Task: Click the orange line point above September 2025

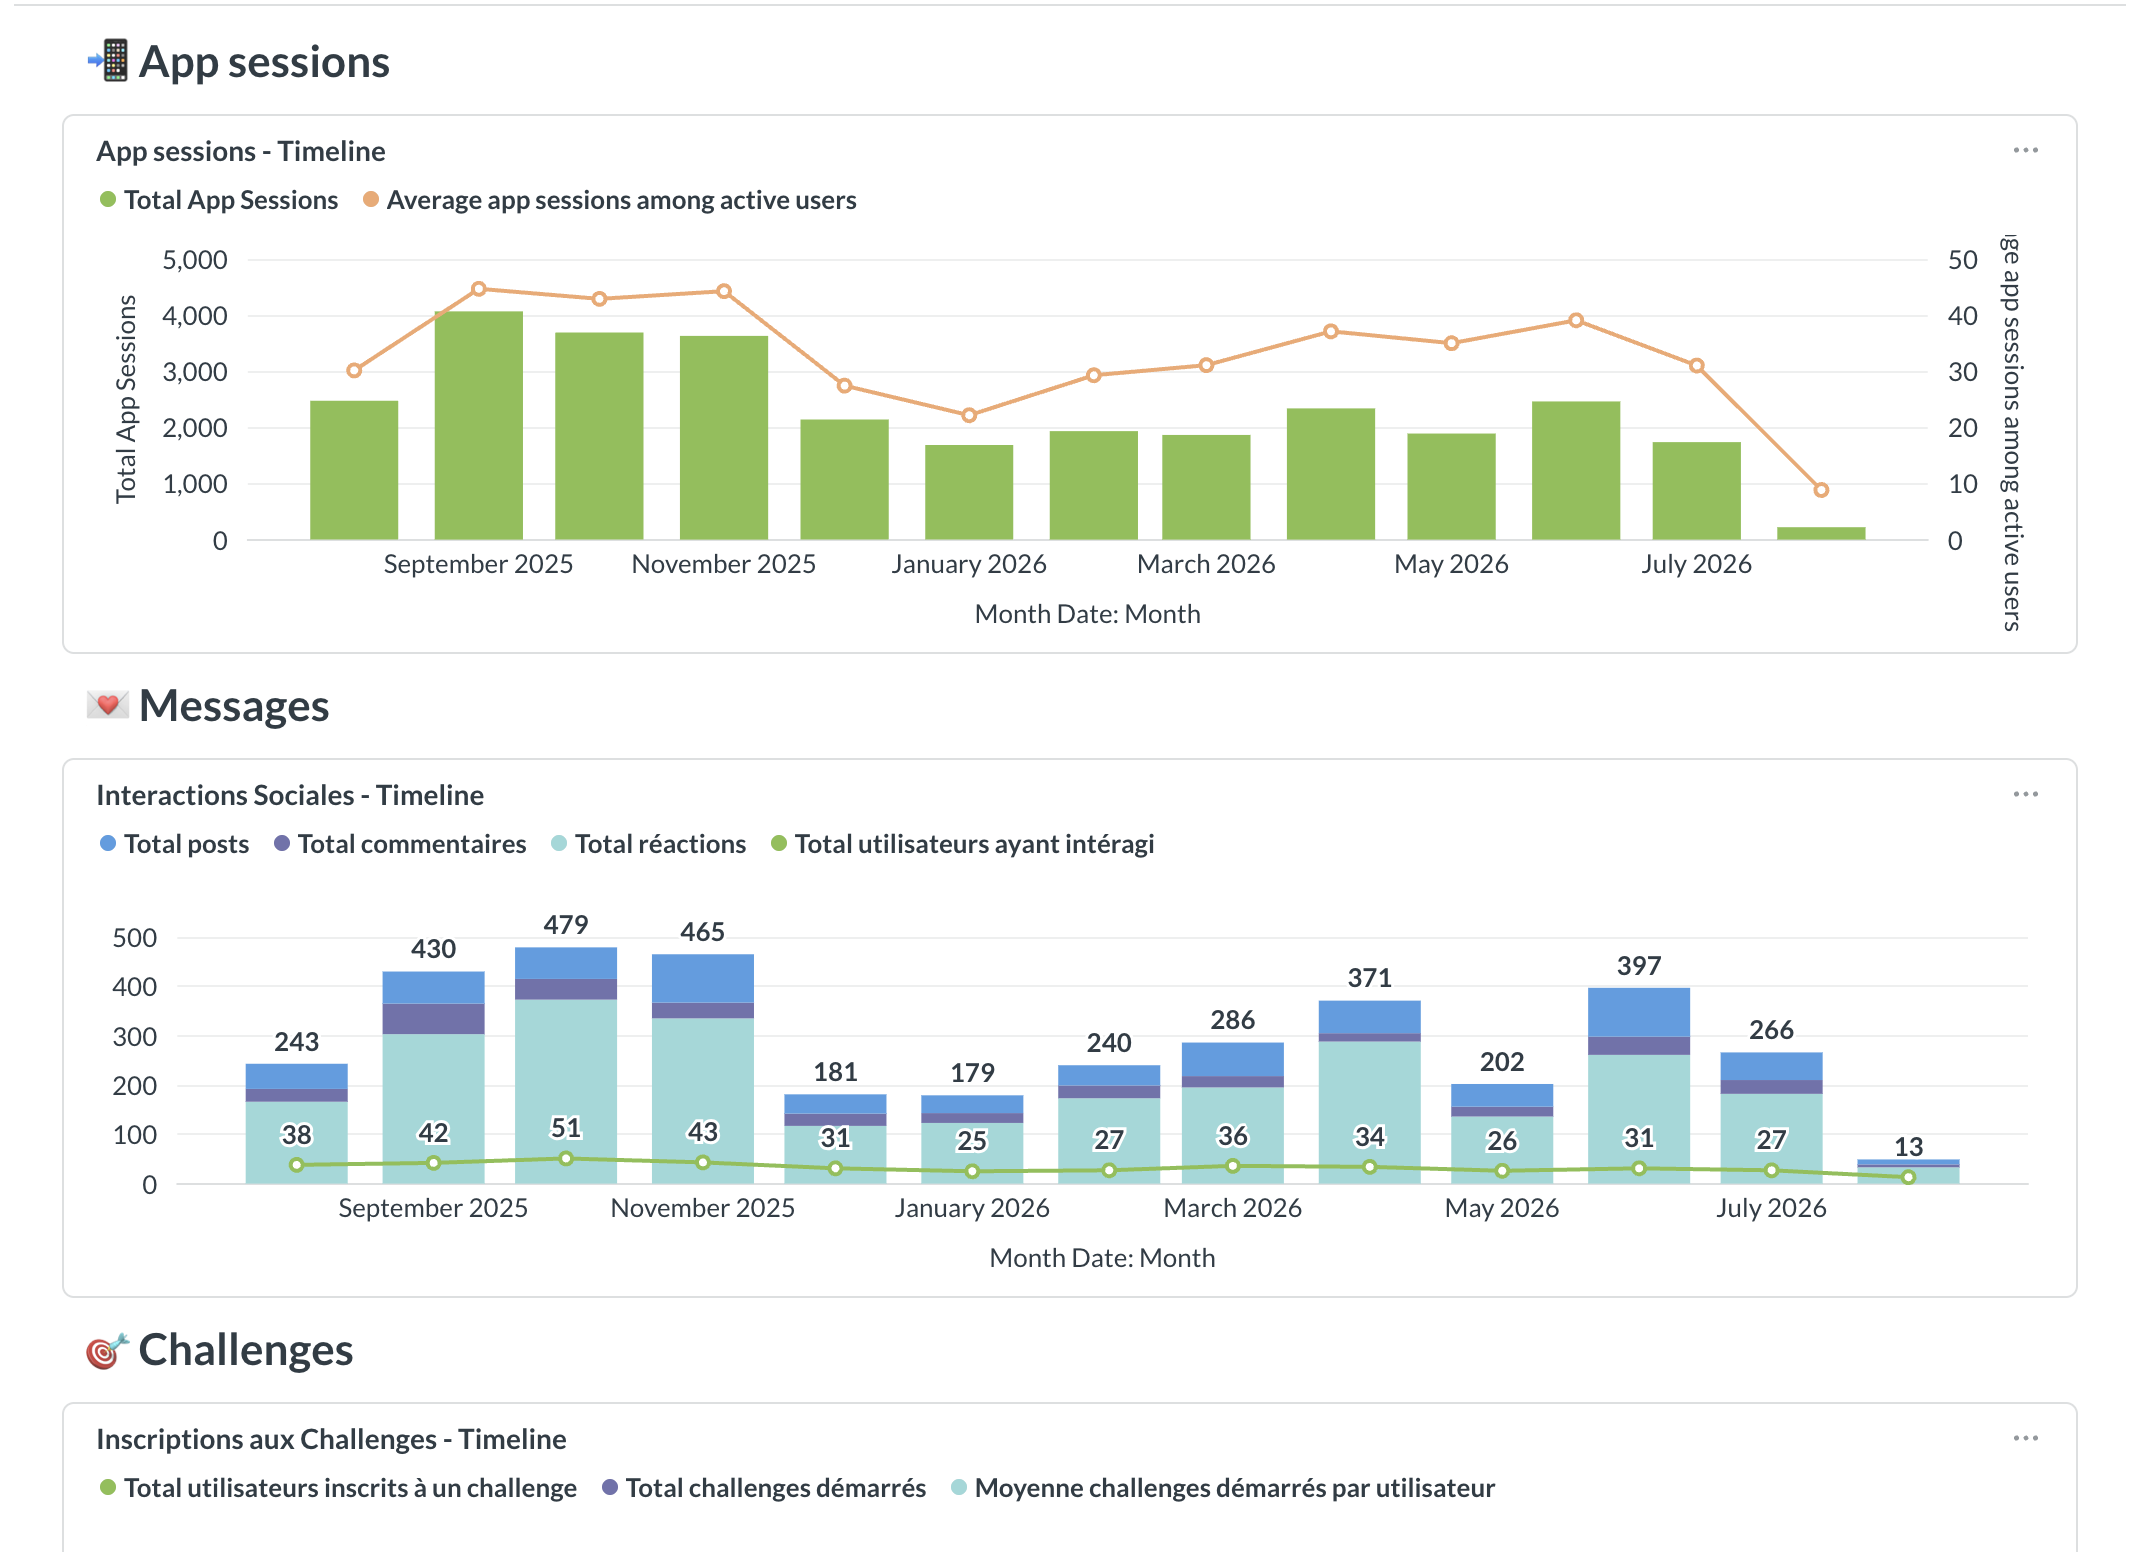Action: point(479,289)
